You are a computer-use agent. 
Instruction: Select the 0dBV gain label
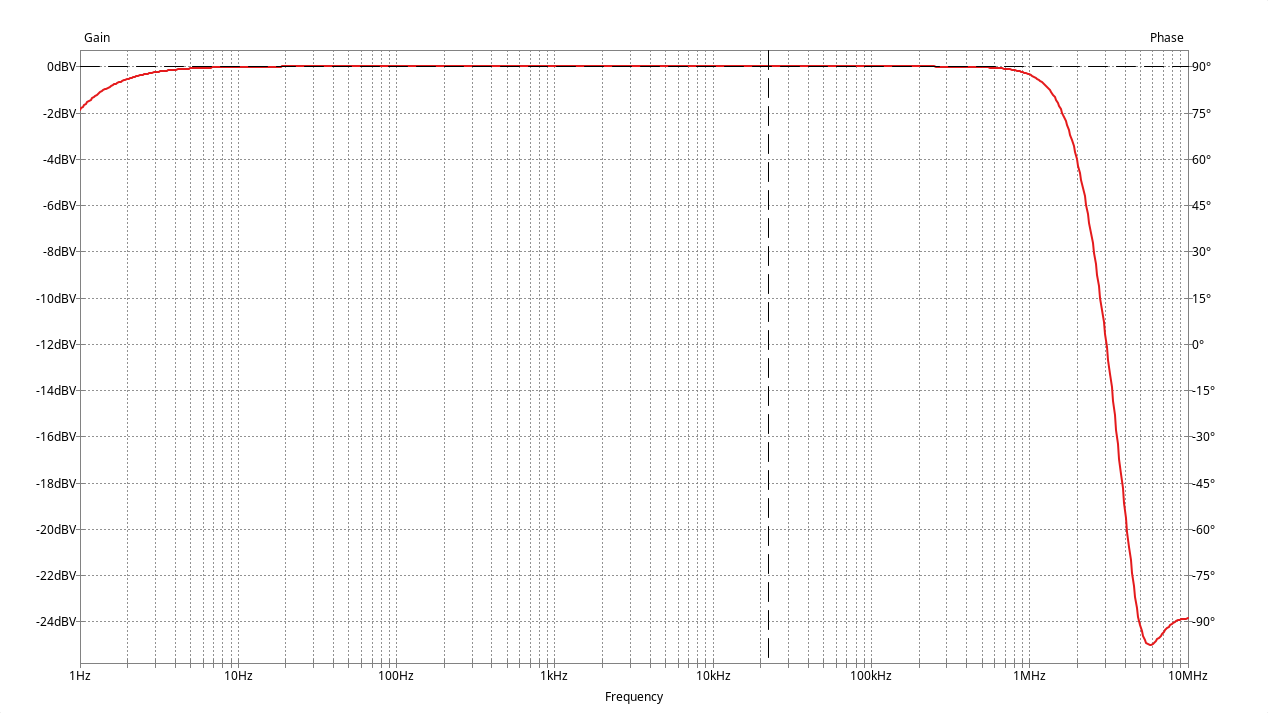(61, 67)
